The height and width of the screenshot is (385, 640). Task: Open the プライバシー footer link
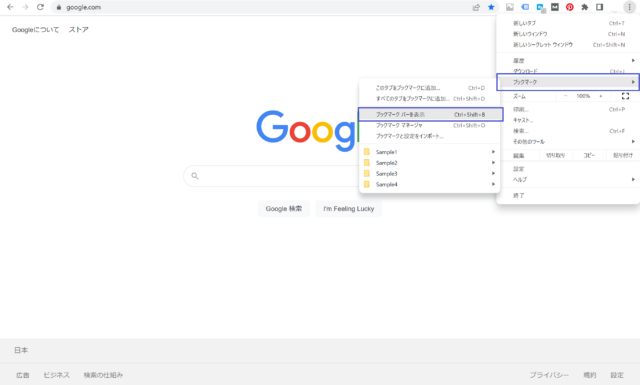click(x=549, y=375)
